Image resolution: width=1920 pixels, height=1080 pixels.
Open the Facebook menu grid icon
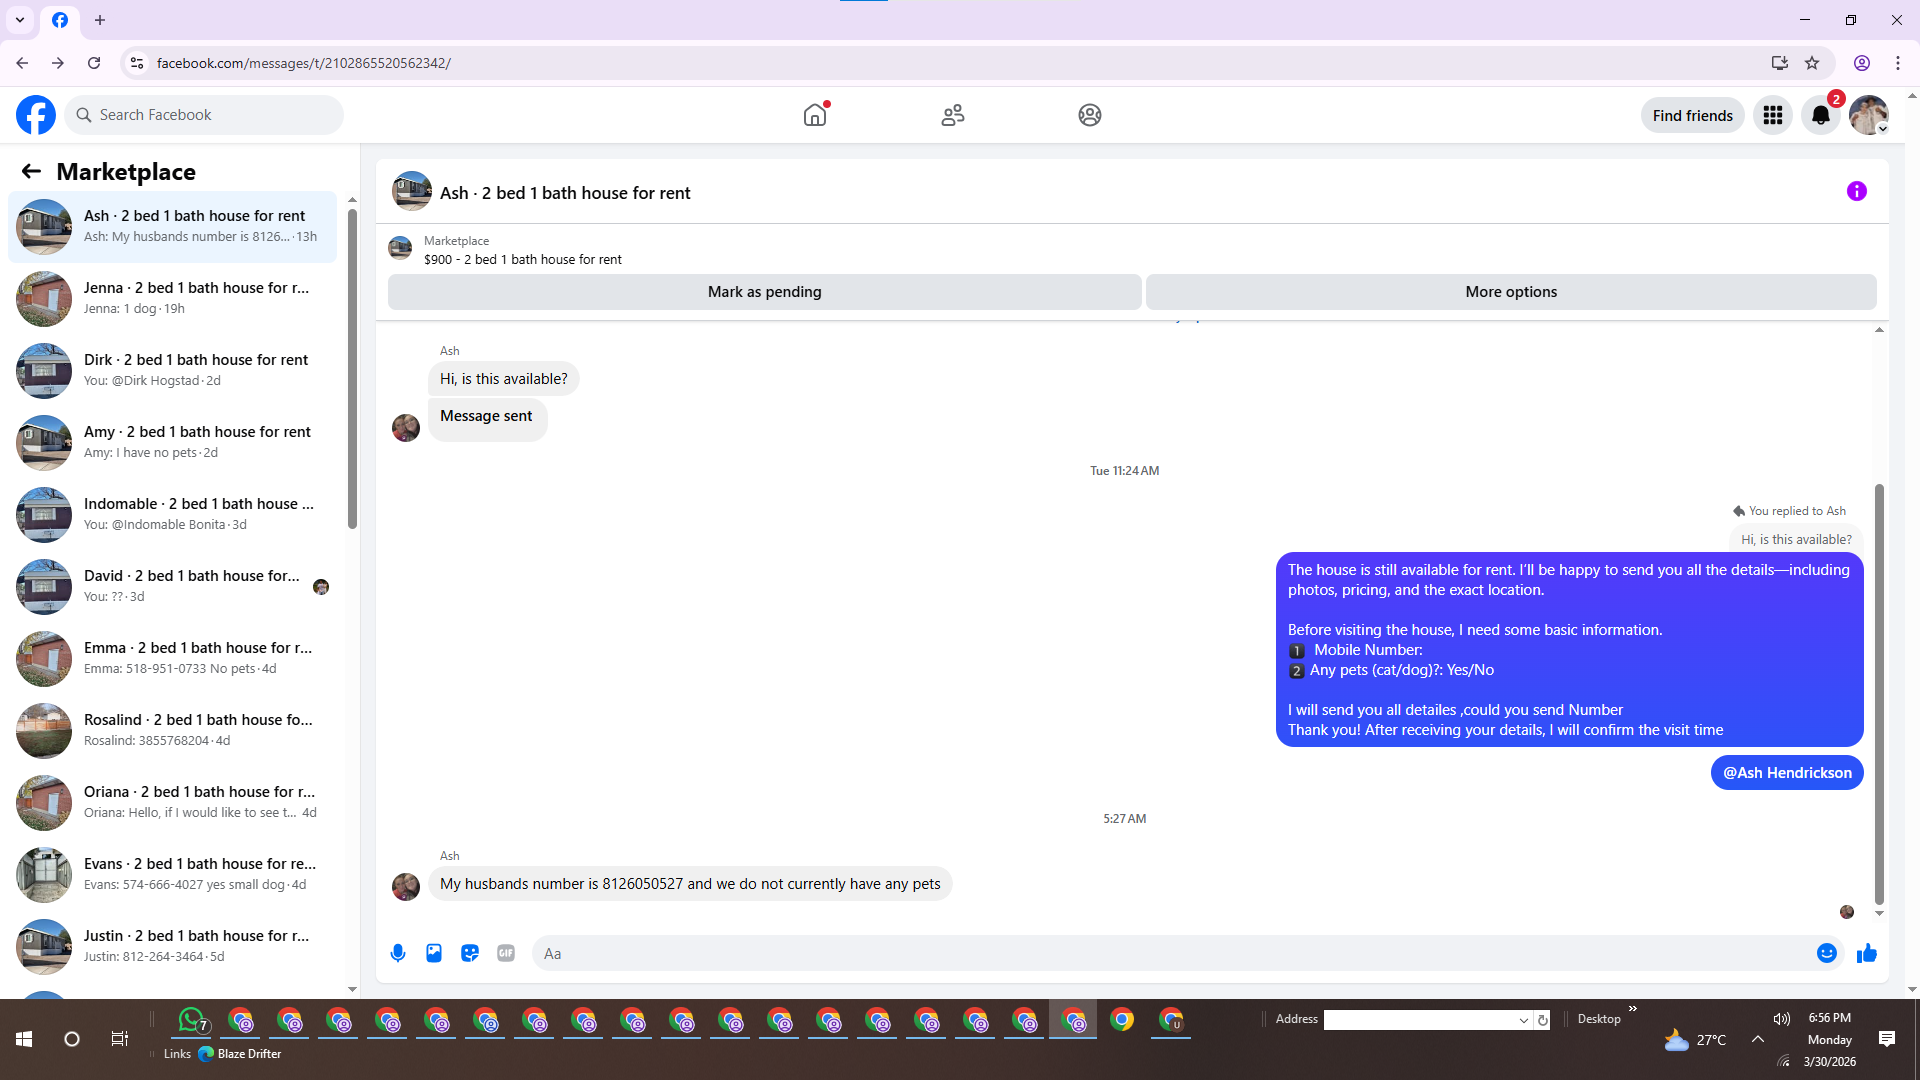click(1772, 116)
